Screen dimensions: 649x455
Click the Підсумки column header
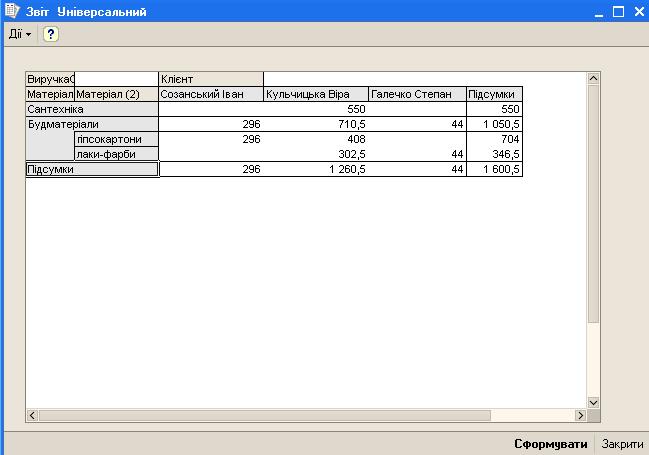point(494,94)
